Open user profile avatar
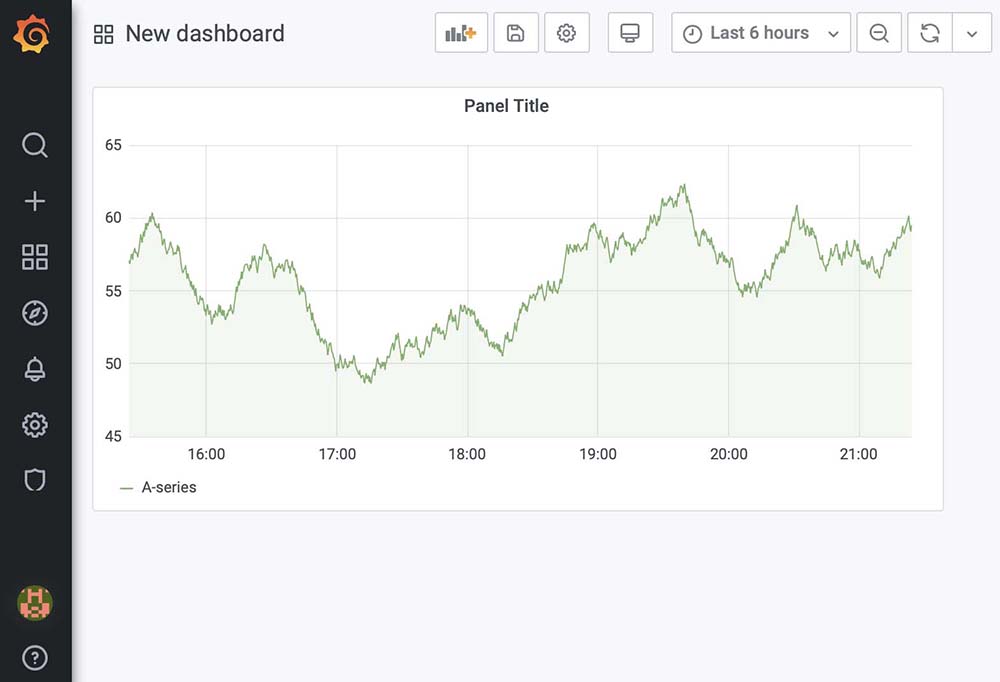Image resolution: width=1000 pixels, height=682 pixels. pyautogui.click(x=34, y=603)
